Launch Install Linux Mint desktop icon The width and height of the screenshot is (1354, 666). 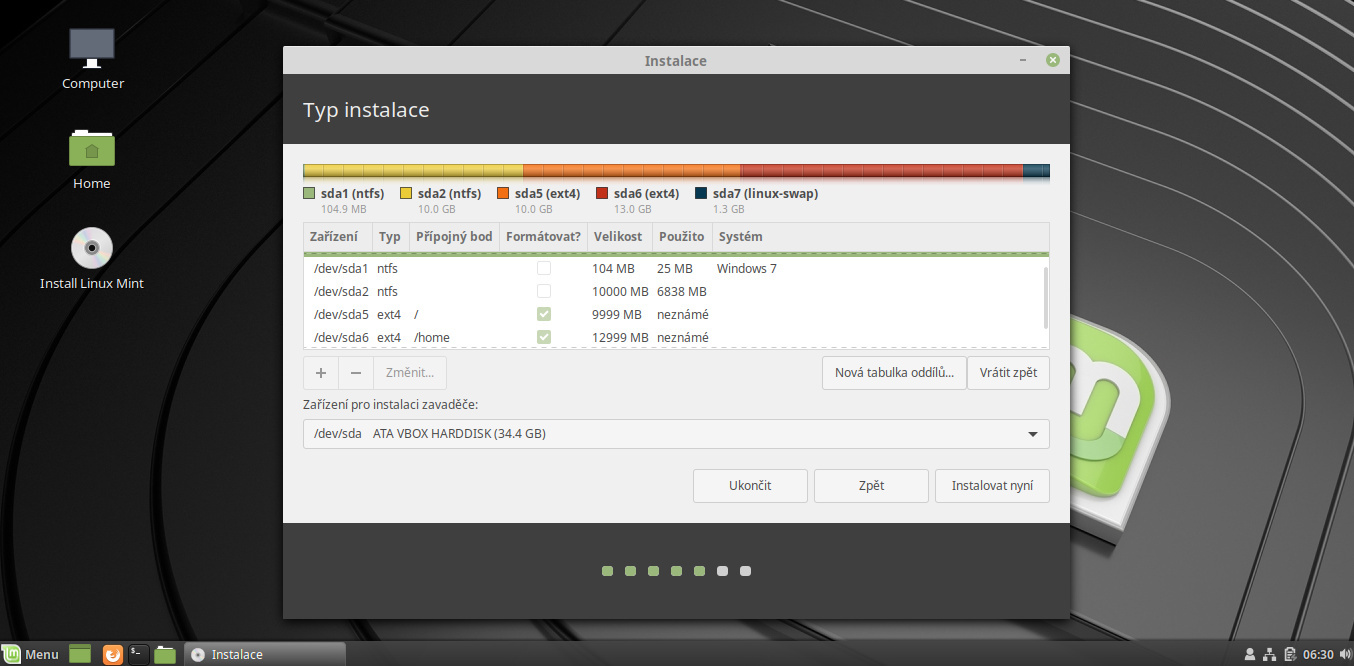[x=92, y=259]
